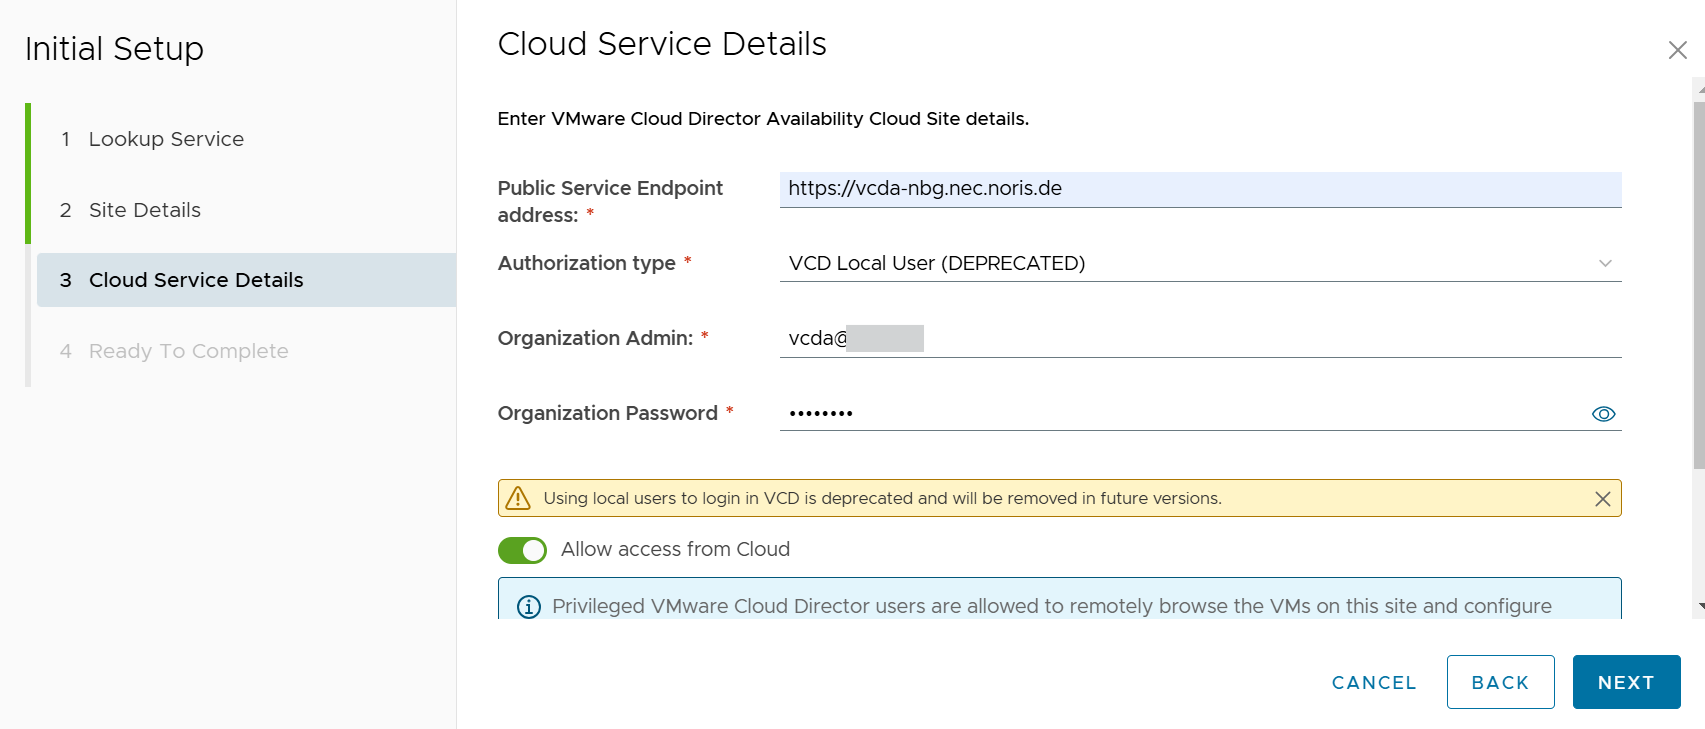
Task: Focus the Public Service Endpoint address field
Action: click(x=1200, y=189)
